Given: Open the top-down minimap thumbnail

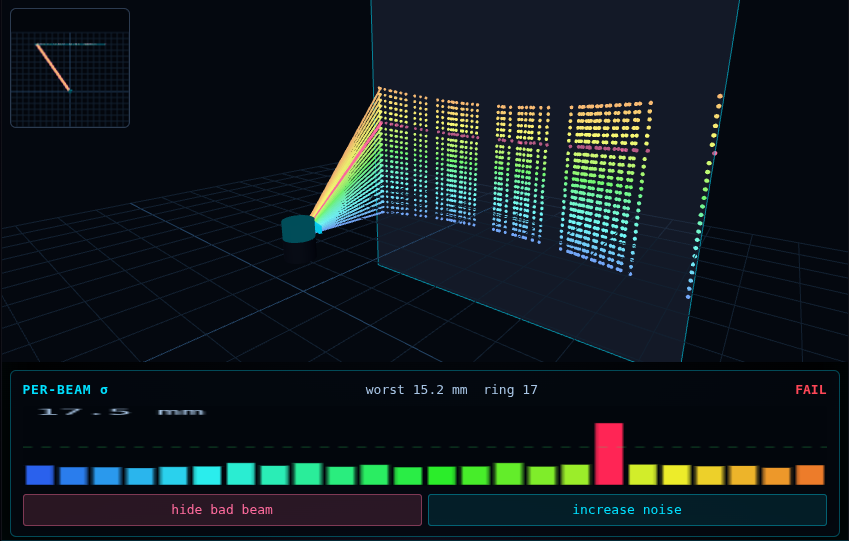Looking at the screenshot, I should tap(70, 68).
